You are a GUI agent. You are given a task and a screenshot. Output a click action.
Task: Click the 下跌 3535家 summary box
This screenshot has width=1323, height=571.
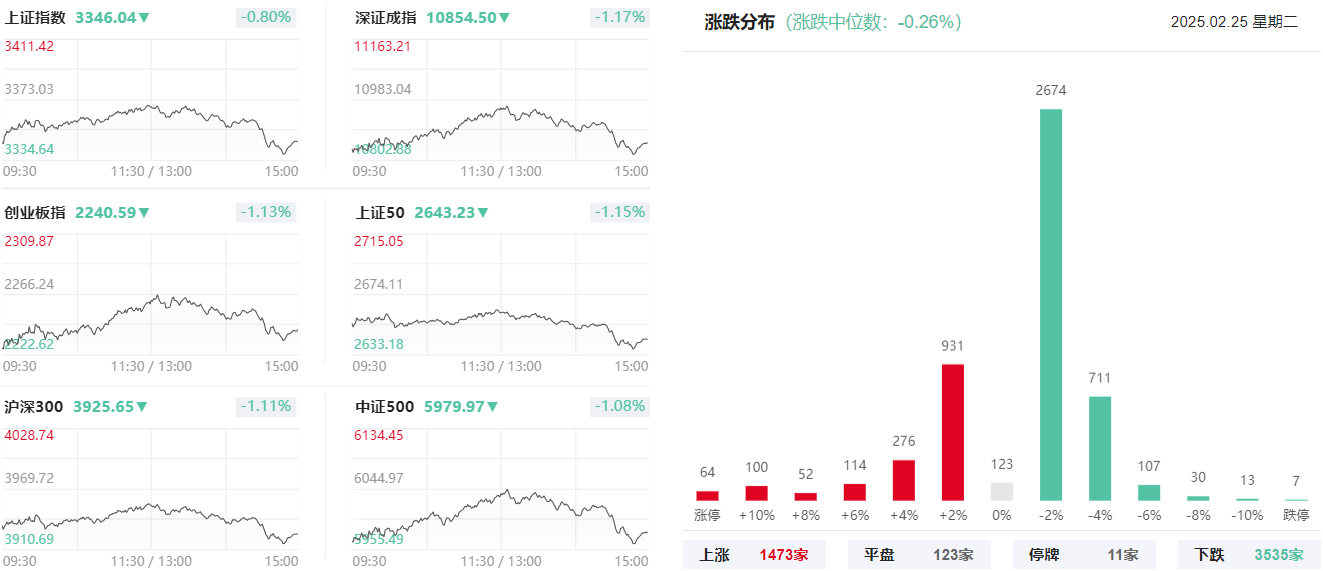click(1249, 555)
